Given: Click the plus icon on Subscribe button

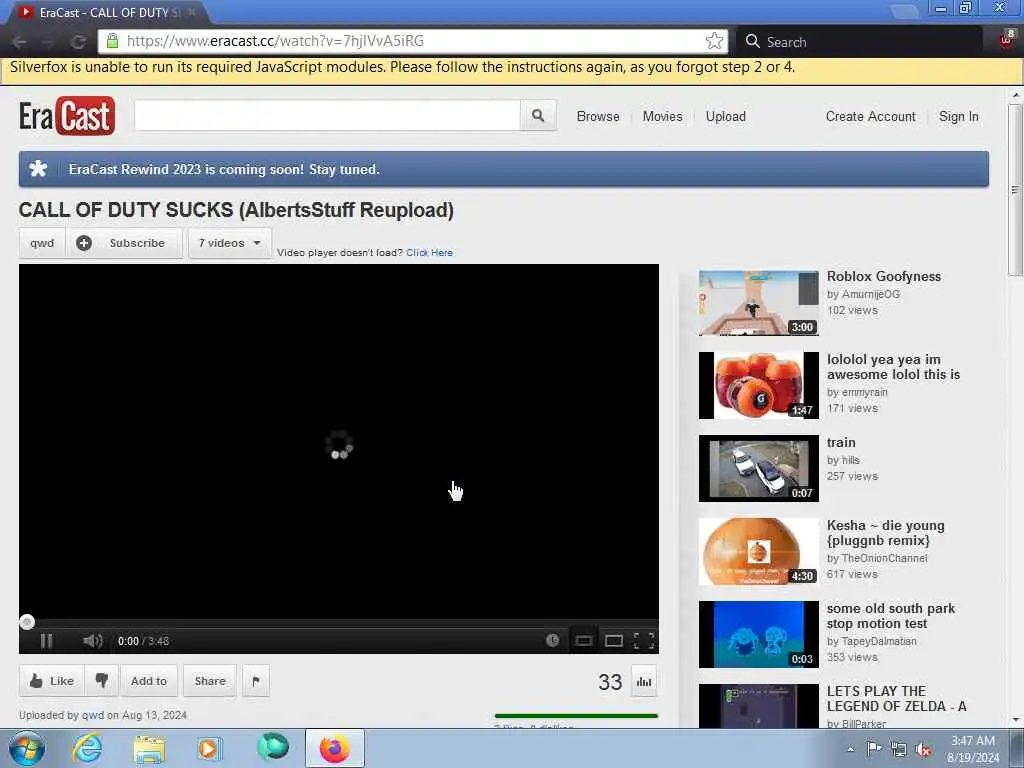Looking at the screenshot, I should pos(84,243).
